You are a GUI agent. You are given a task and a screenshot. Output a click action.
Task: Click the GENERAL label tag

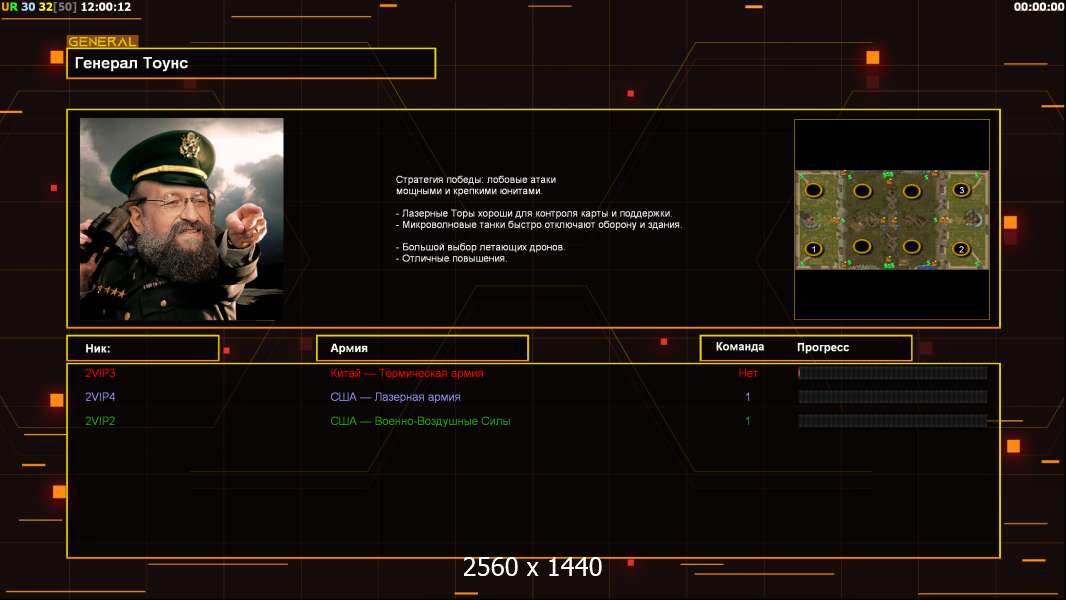103,41
